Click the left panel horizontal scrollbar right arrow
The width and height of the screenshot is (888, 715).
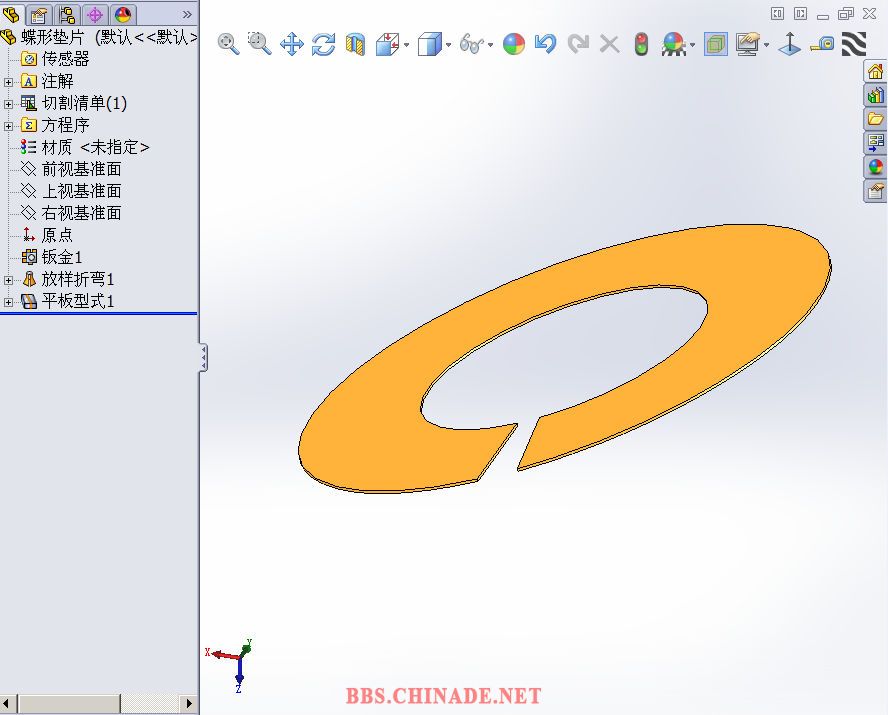click(189, 704)
